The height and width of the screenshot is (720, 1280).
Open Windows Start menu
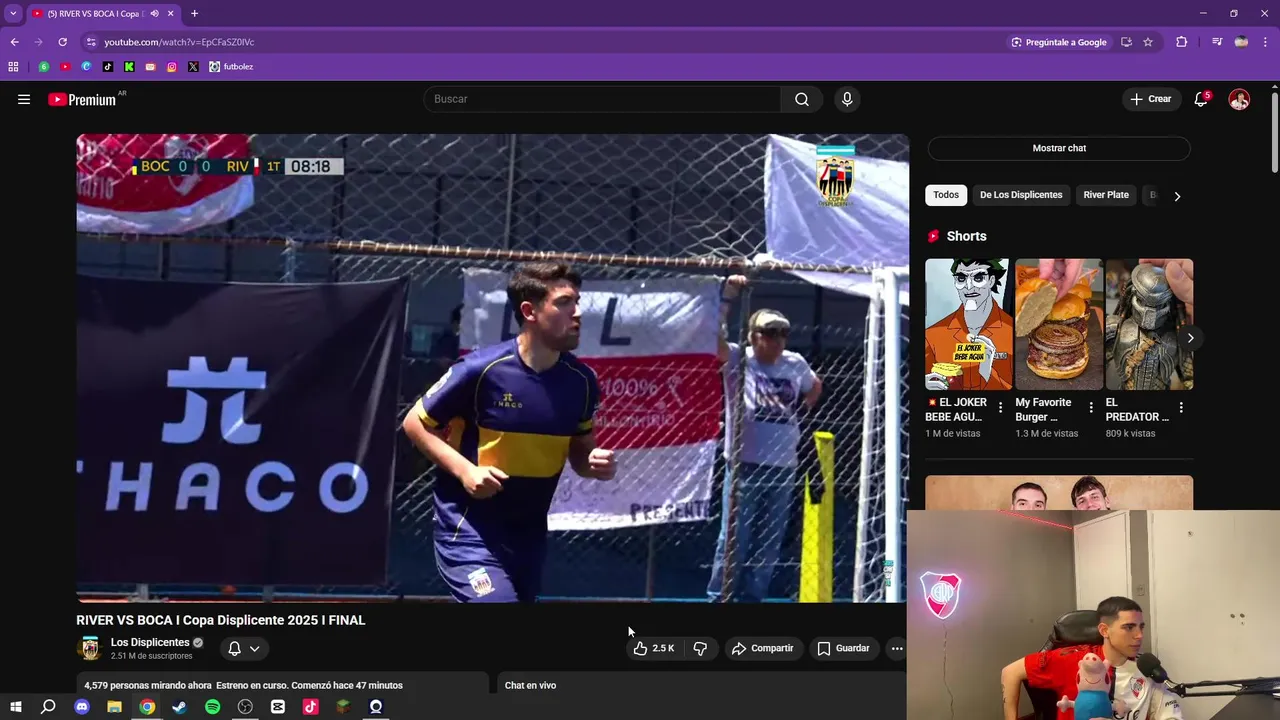coord(16,707)
